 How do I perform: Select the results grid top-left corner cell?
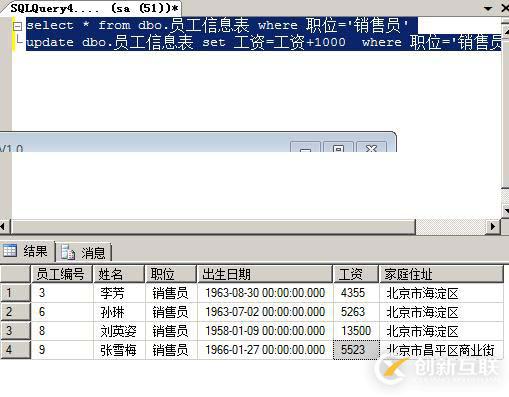click(15, 274)
